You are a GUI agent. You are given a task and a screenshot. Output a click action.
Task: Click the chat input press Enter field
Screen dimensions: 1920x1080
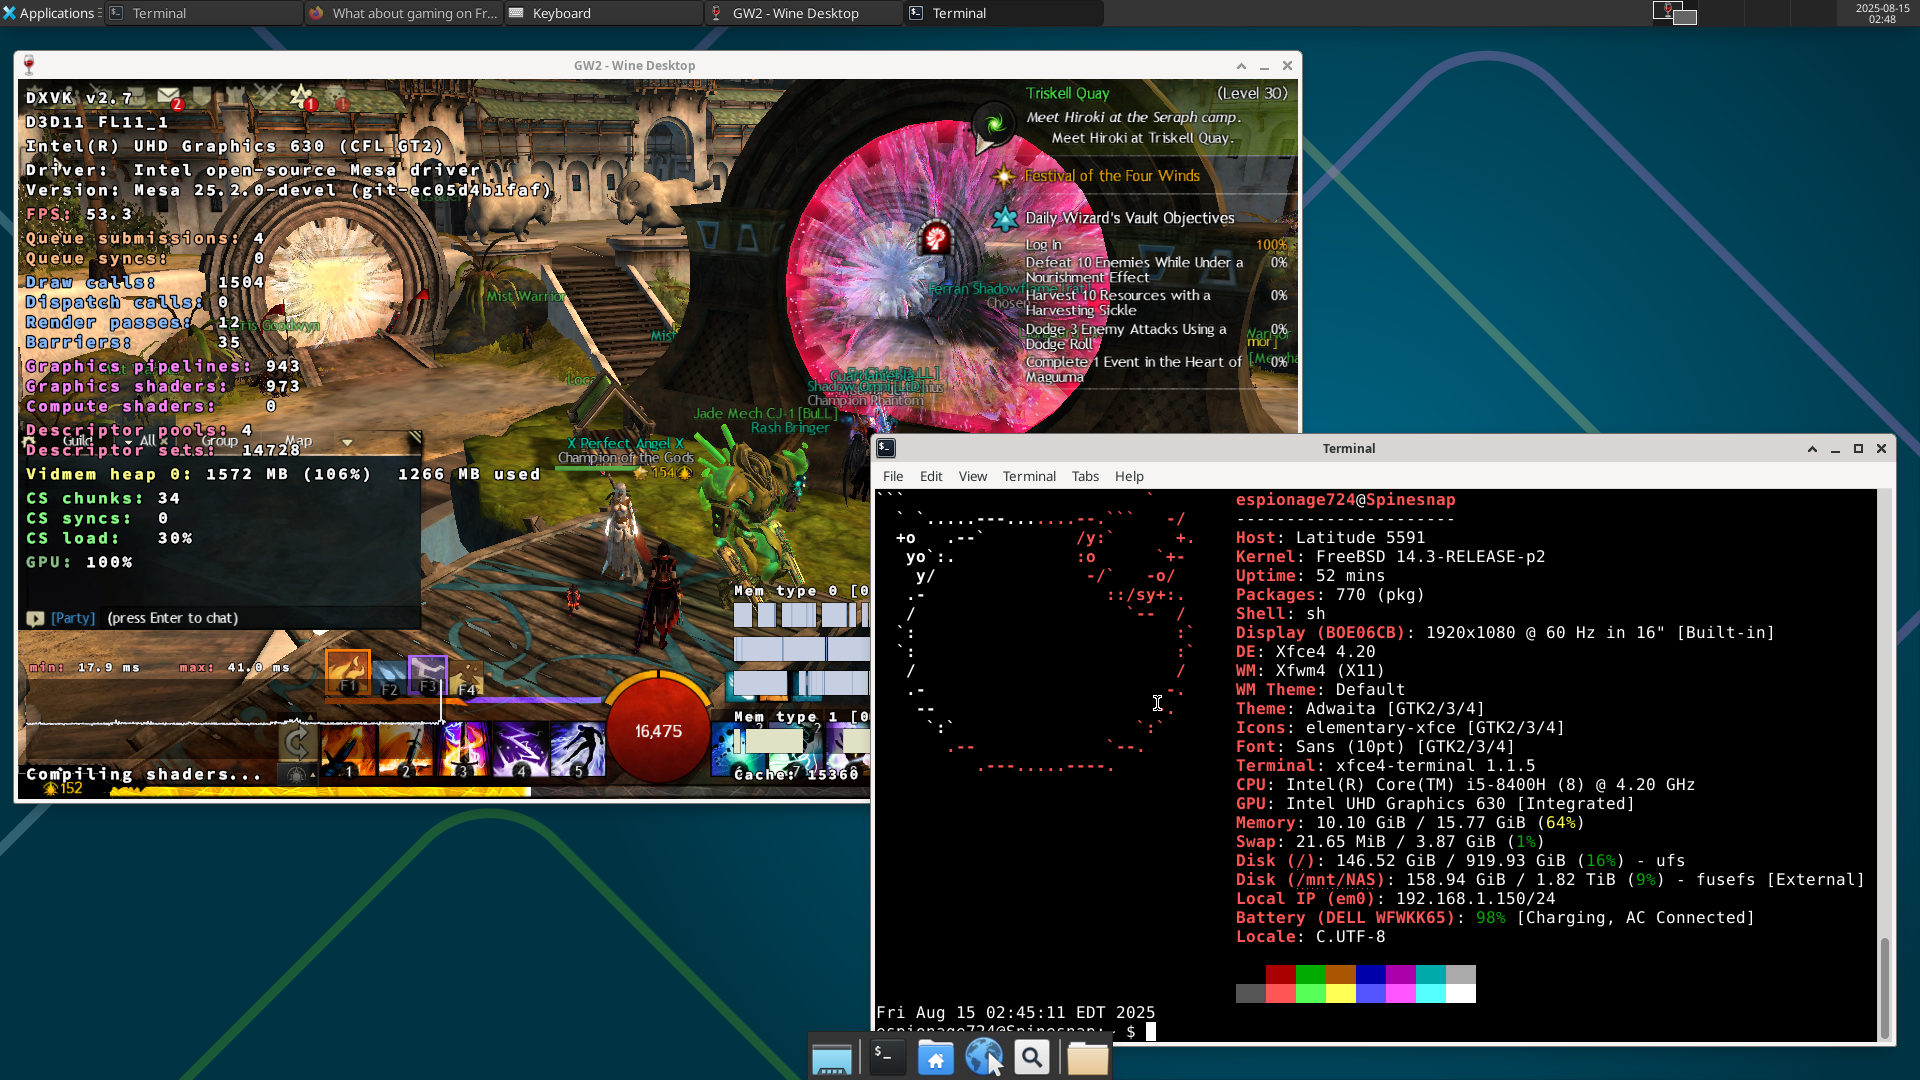tap(172, 619)
